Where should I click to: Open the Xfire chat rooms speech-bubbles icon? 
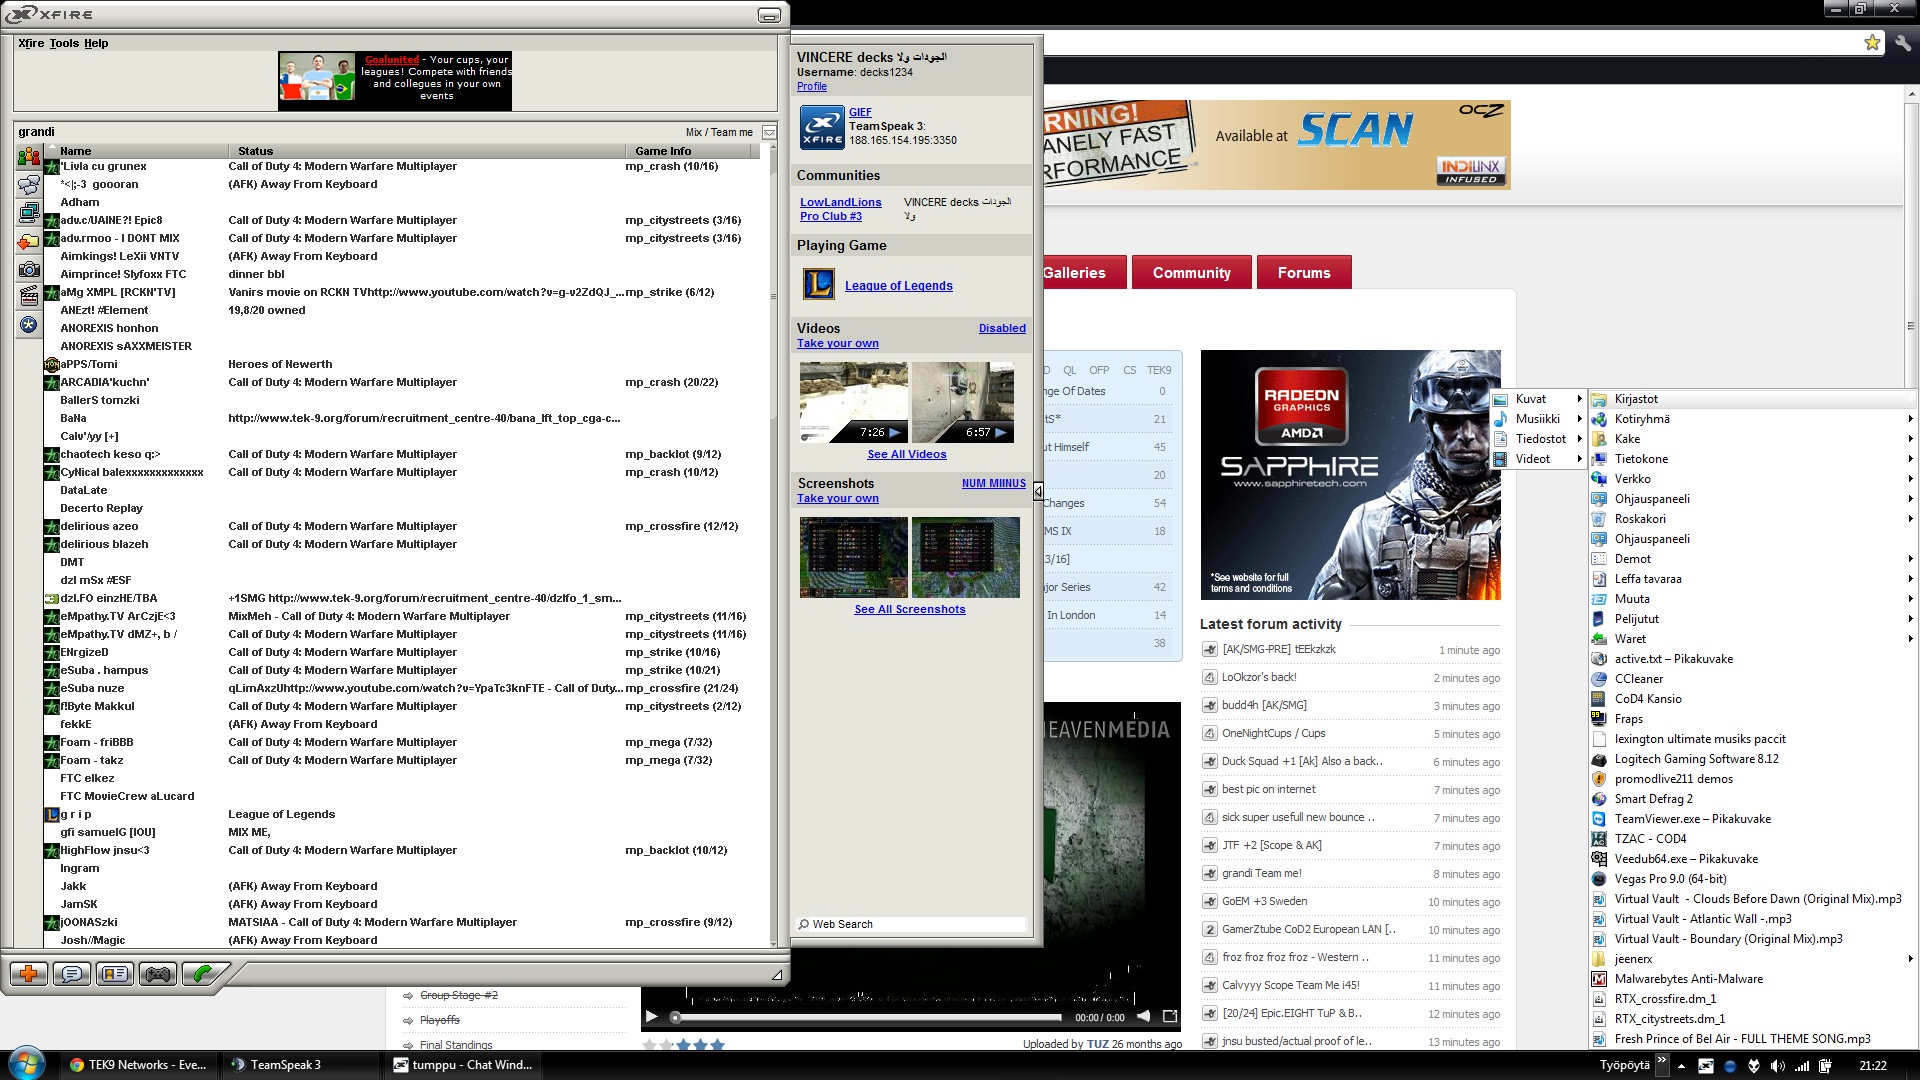28,185
